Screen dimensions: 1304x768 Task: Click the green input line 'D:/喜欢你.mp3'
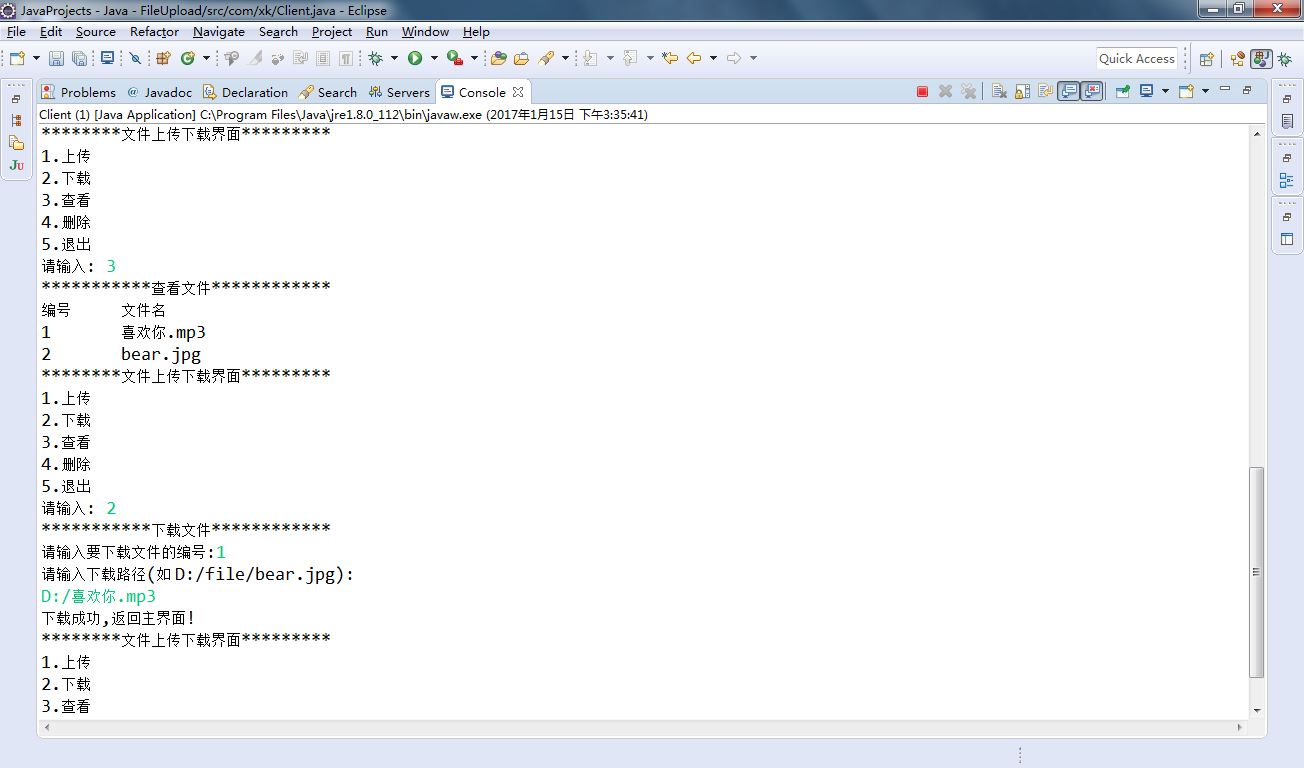pyautogui.click(x=99, y=597)
